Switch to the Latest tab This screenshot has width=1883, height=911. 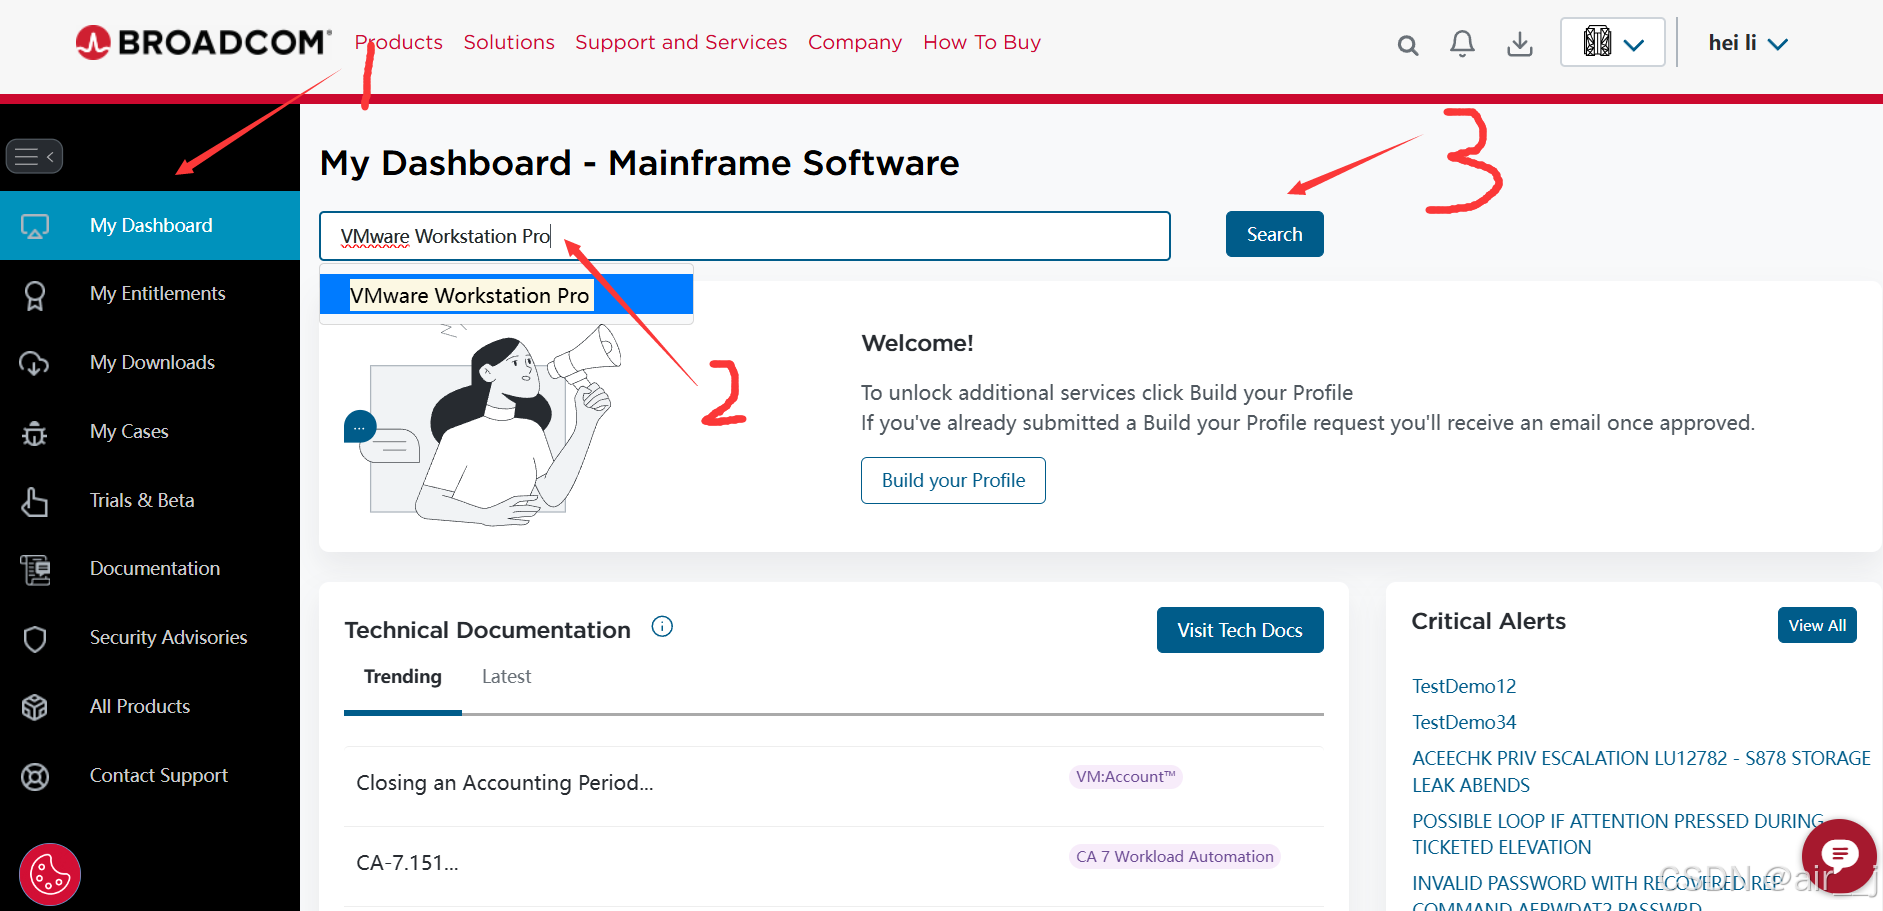[506, 677]
